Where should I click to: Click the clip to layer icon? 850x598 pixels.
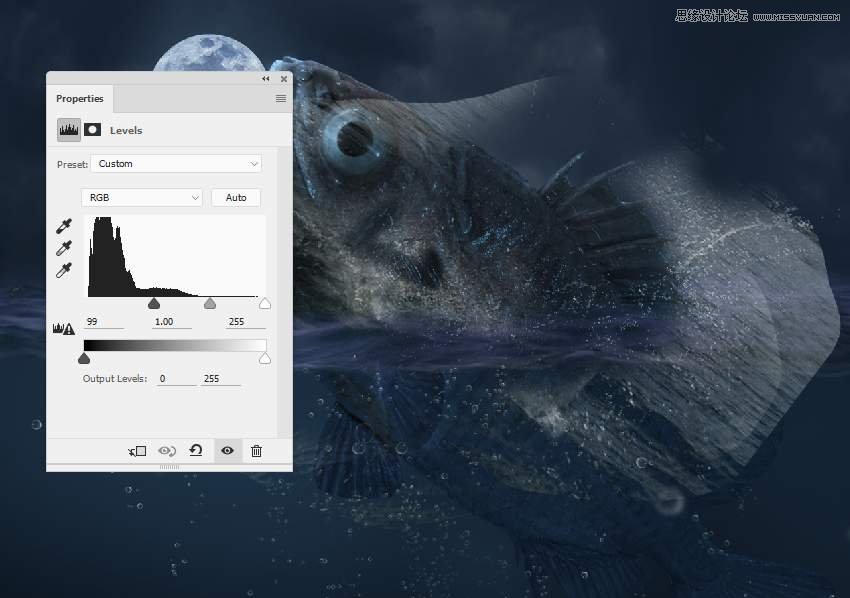137,451
